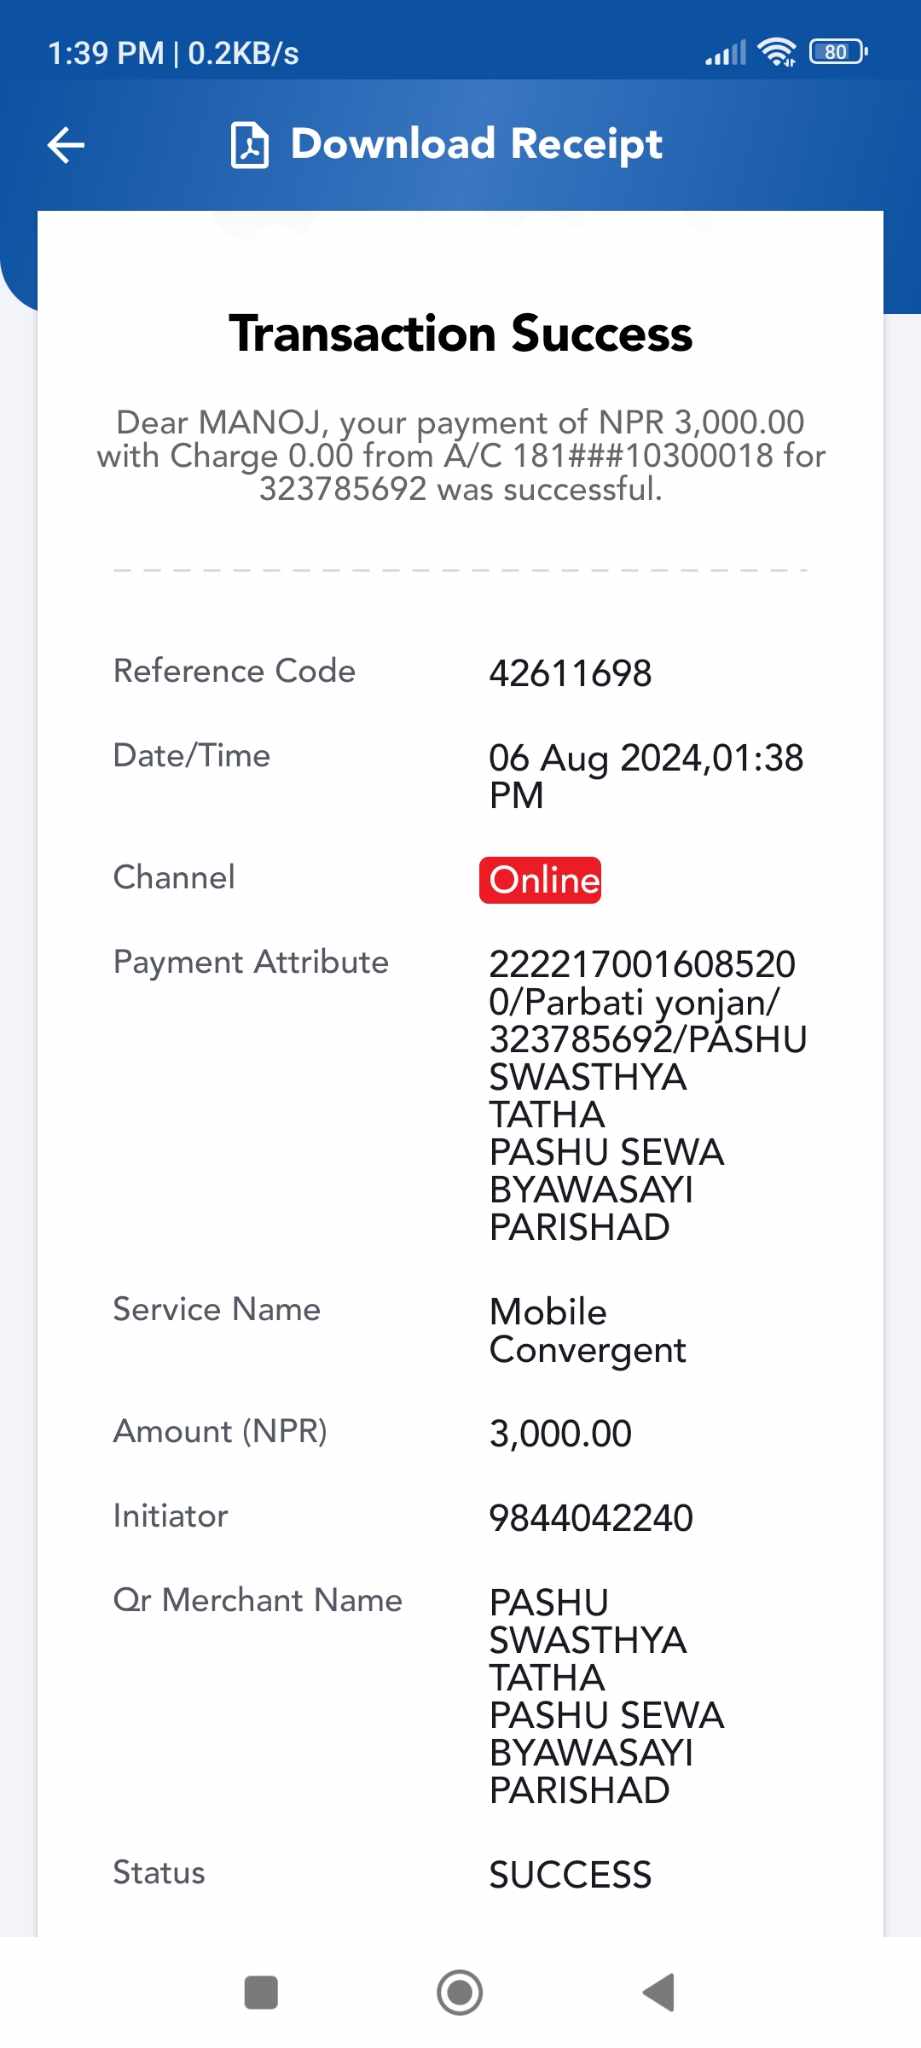Tap the Date/Time value 06 Aug 2024
Viewport: 921px width, 2048px height.
coord(646,777)
